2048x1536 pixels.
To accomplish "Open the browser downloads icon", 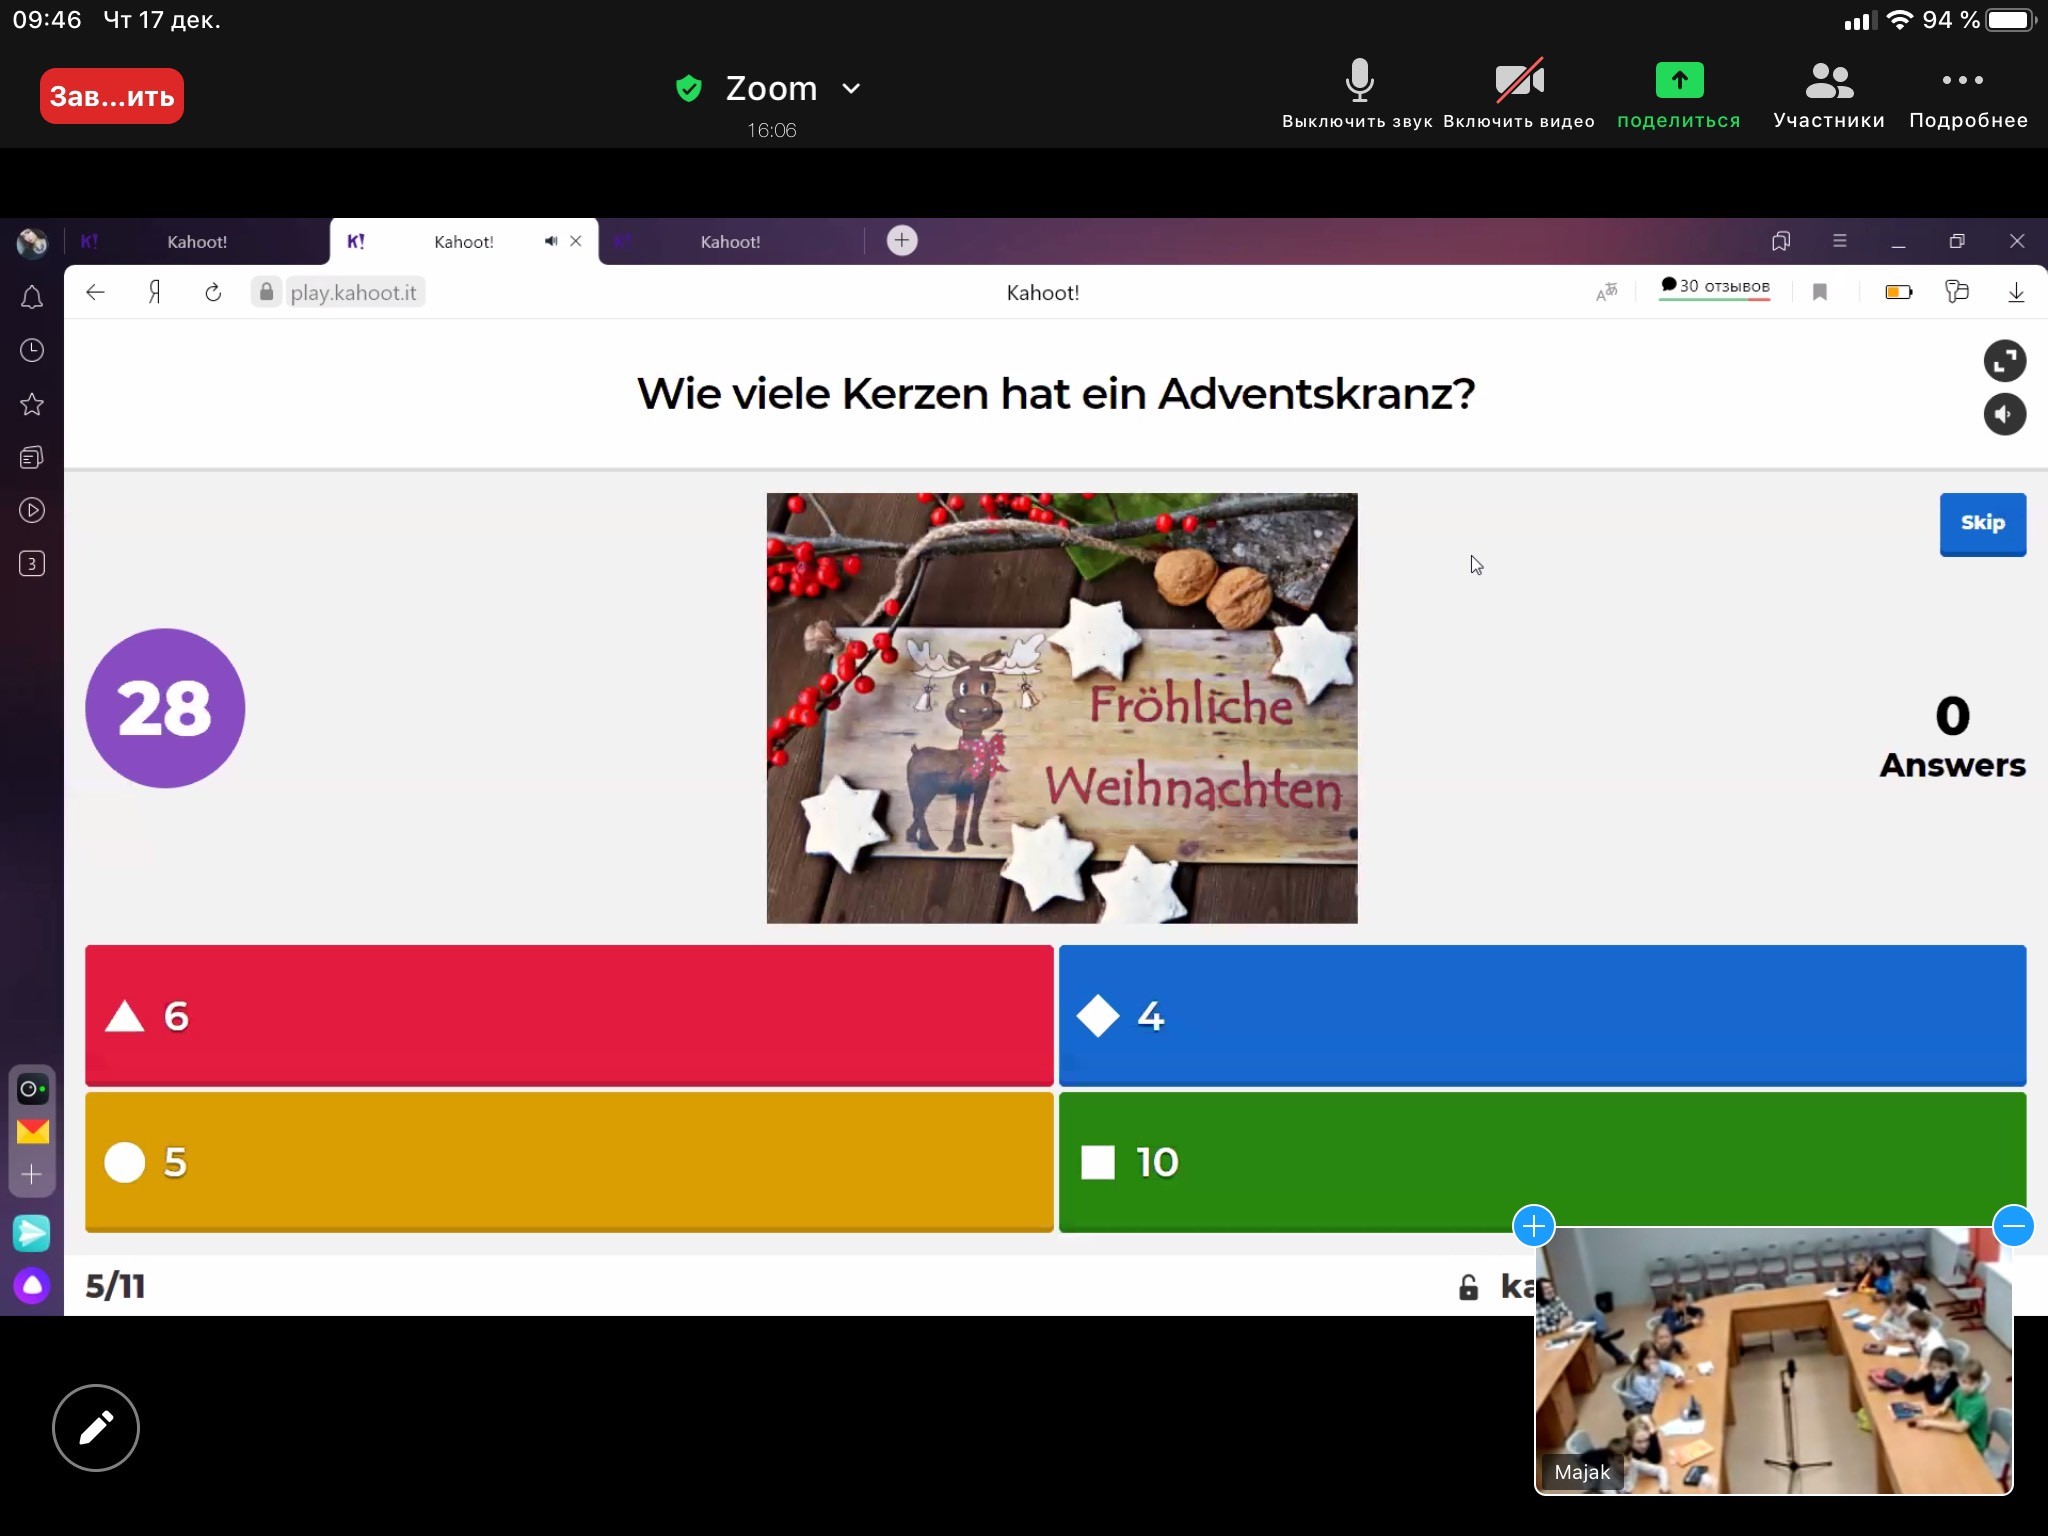I will [x=2016, y=292].
